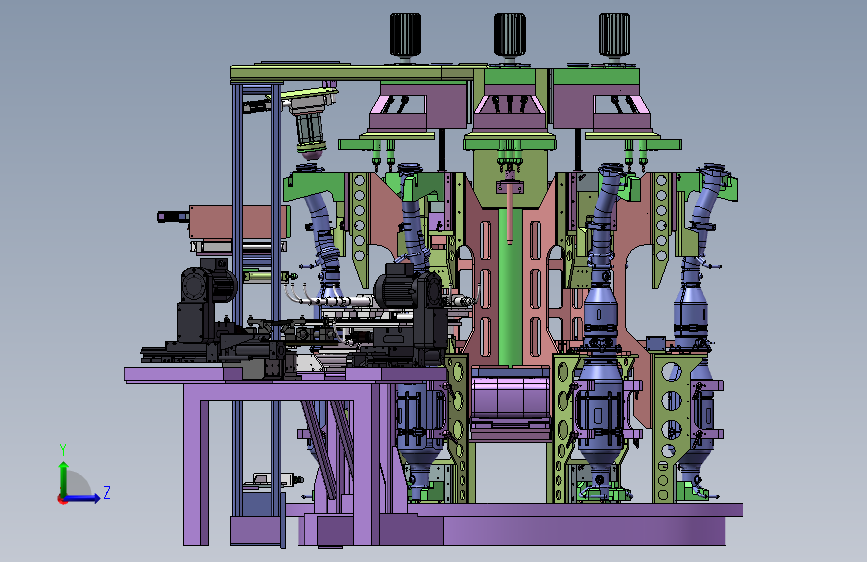Image resolution: width=867 pixels, height=562 pixels.
Task: Click the green Y axis of the view triad
Action: pyautogui.click(x=64, y=479)
